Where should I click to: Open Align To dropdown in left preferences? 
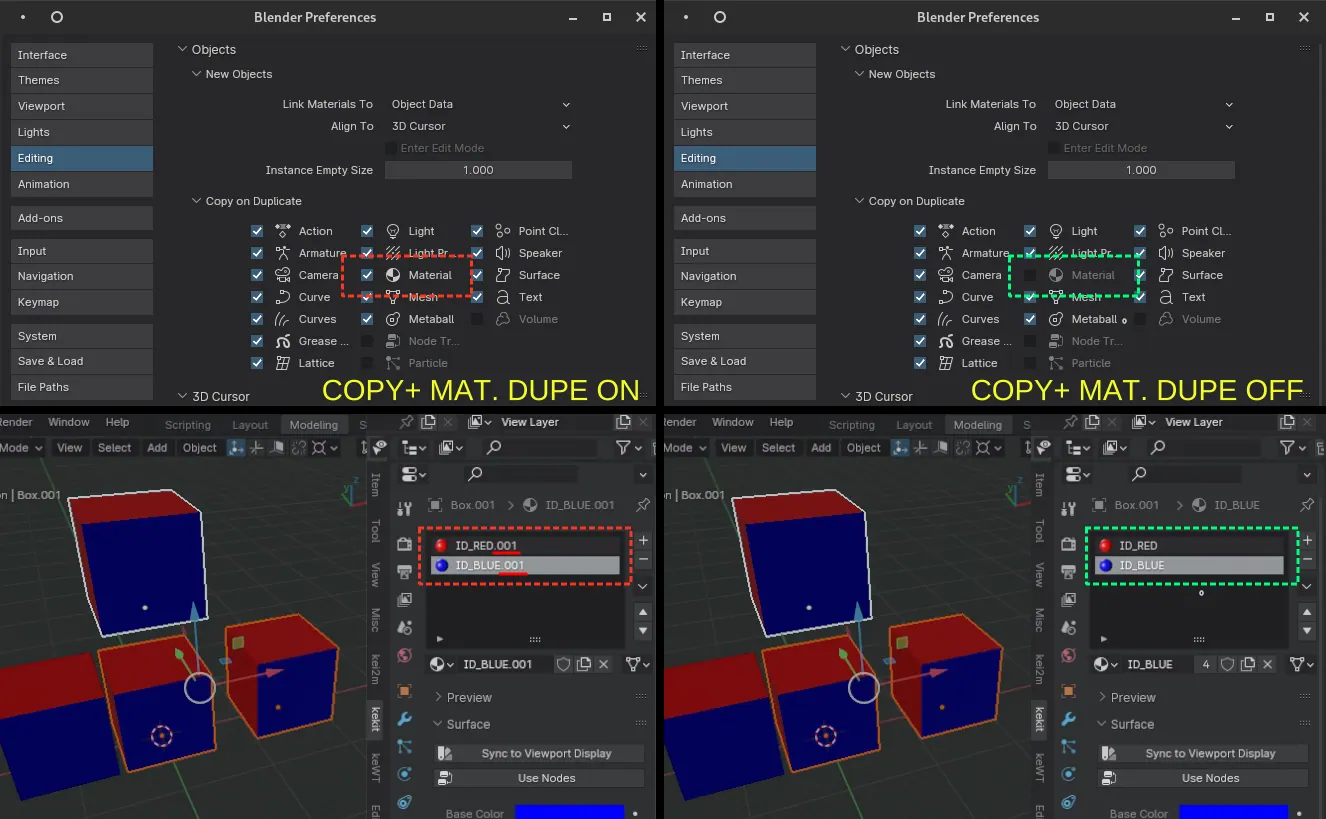point(478,126)
